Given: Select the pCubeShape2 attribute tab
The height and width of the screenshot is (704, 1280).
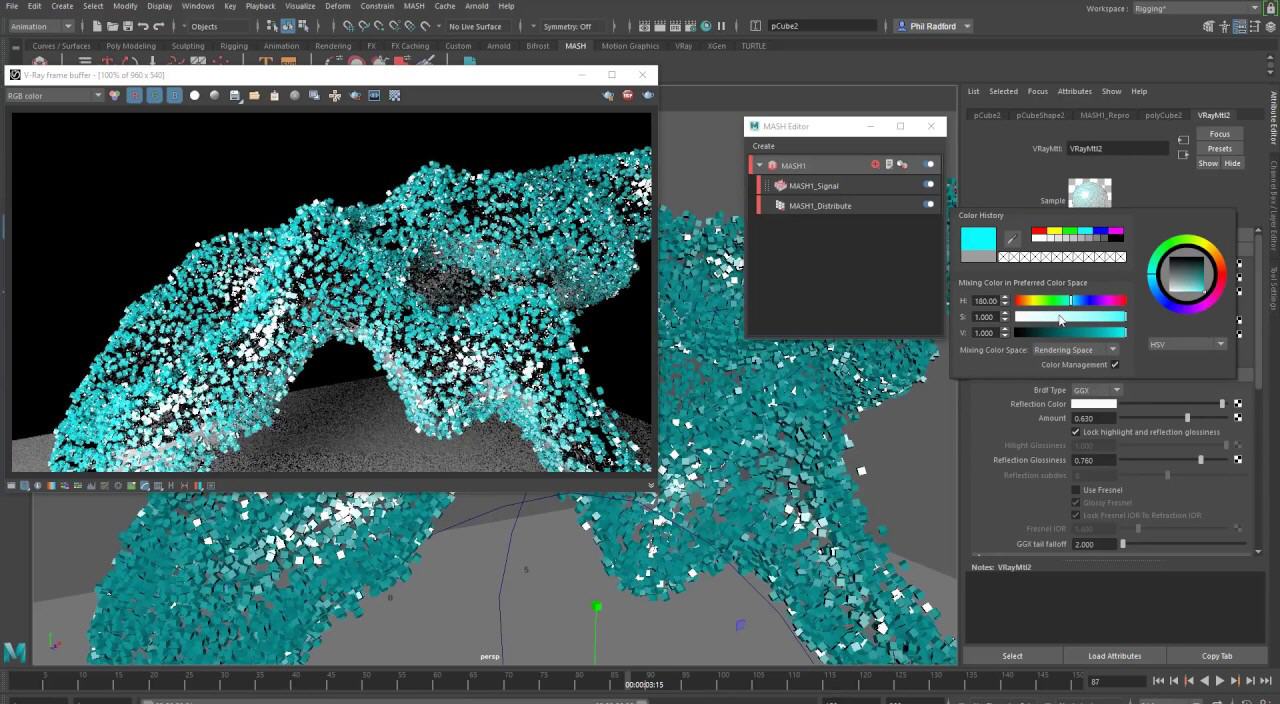Looking at the screenshot, I should click(1040, 115).
